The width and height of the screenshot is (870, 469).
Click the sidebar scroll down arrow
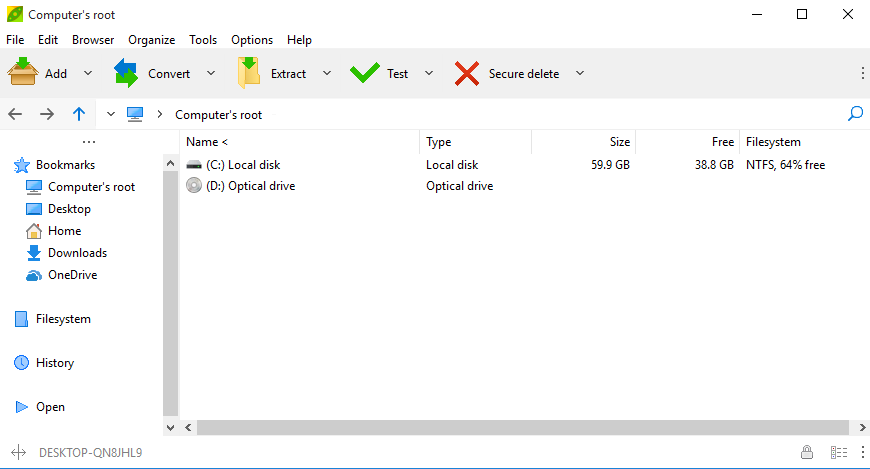[170, 427]
